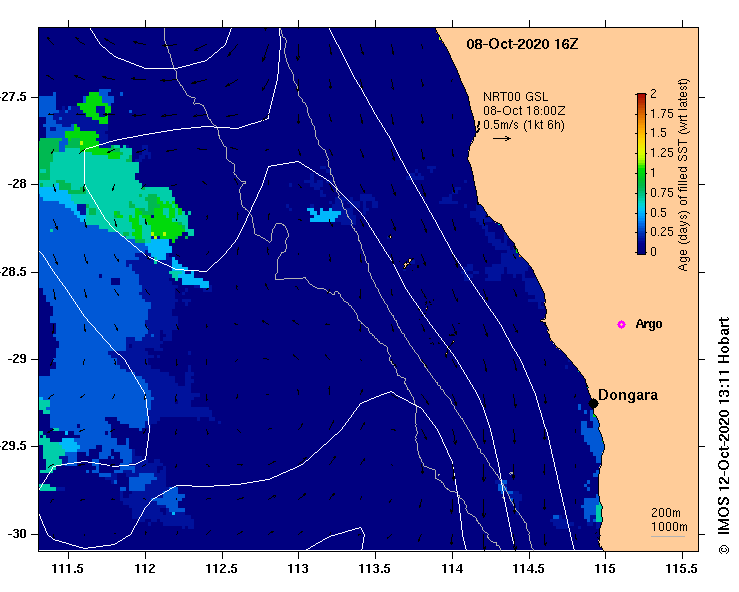
Task: Click the SST age color bar
Action: coord(641,173)
